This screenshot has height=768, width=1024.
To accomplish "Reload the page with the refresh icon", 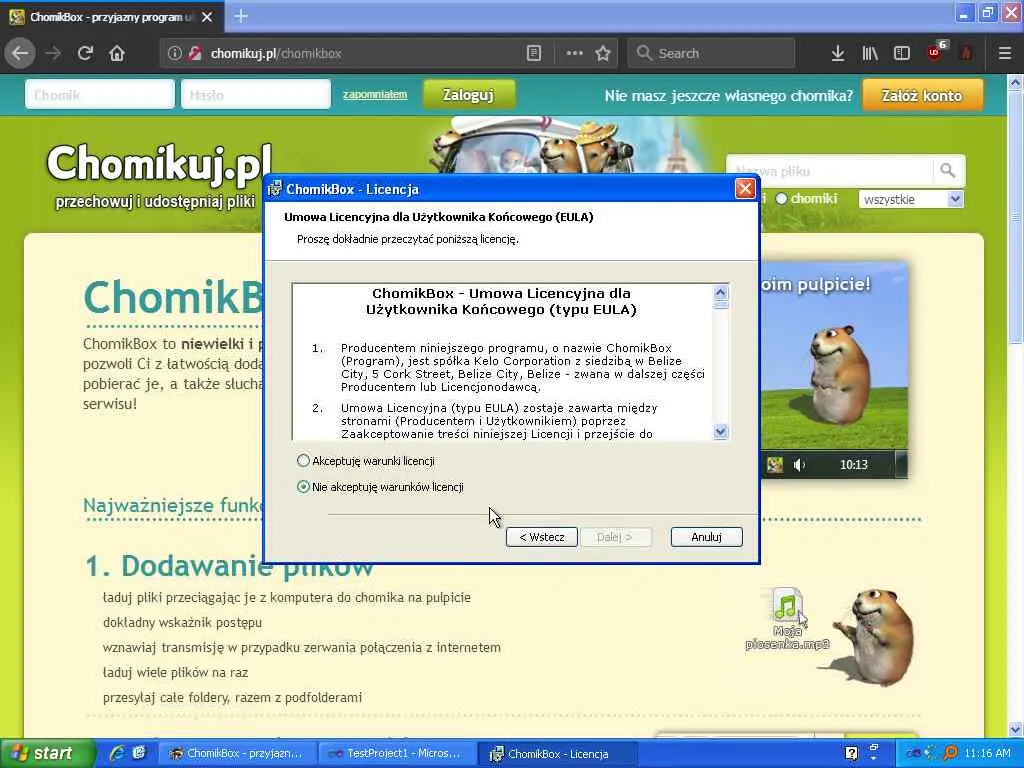I will tap(85, 53).
